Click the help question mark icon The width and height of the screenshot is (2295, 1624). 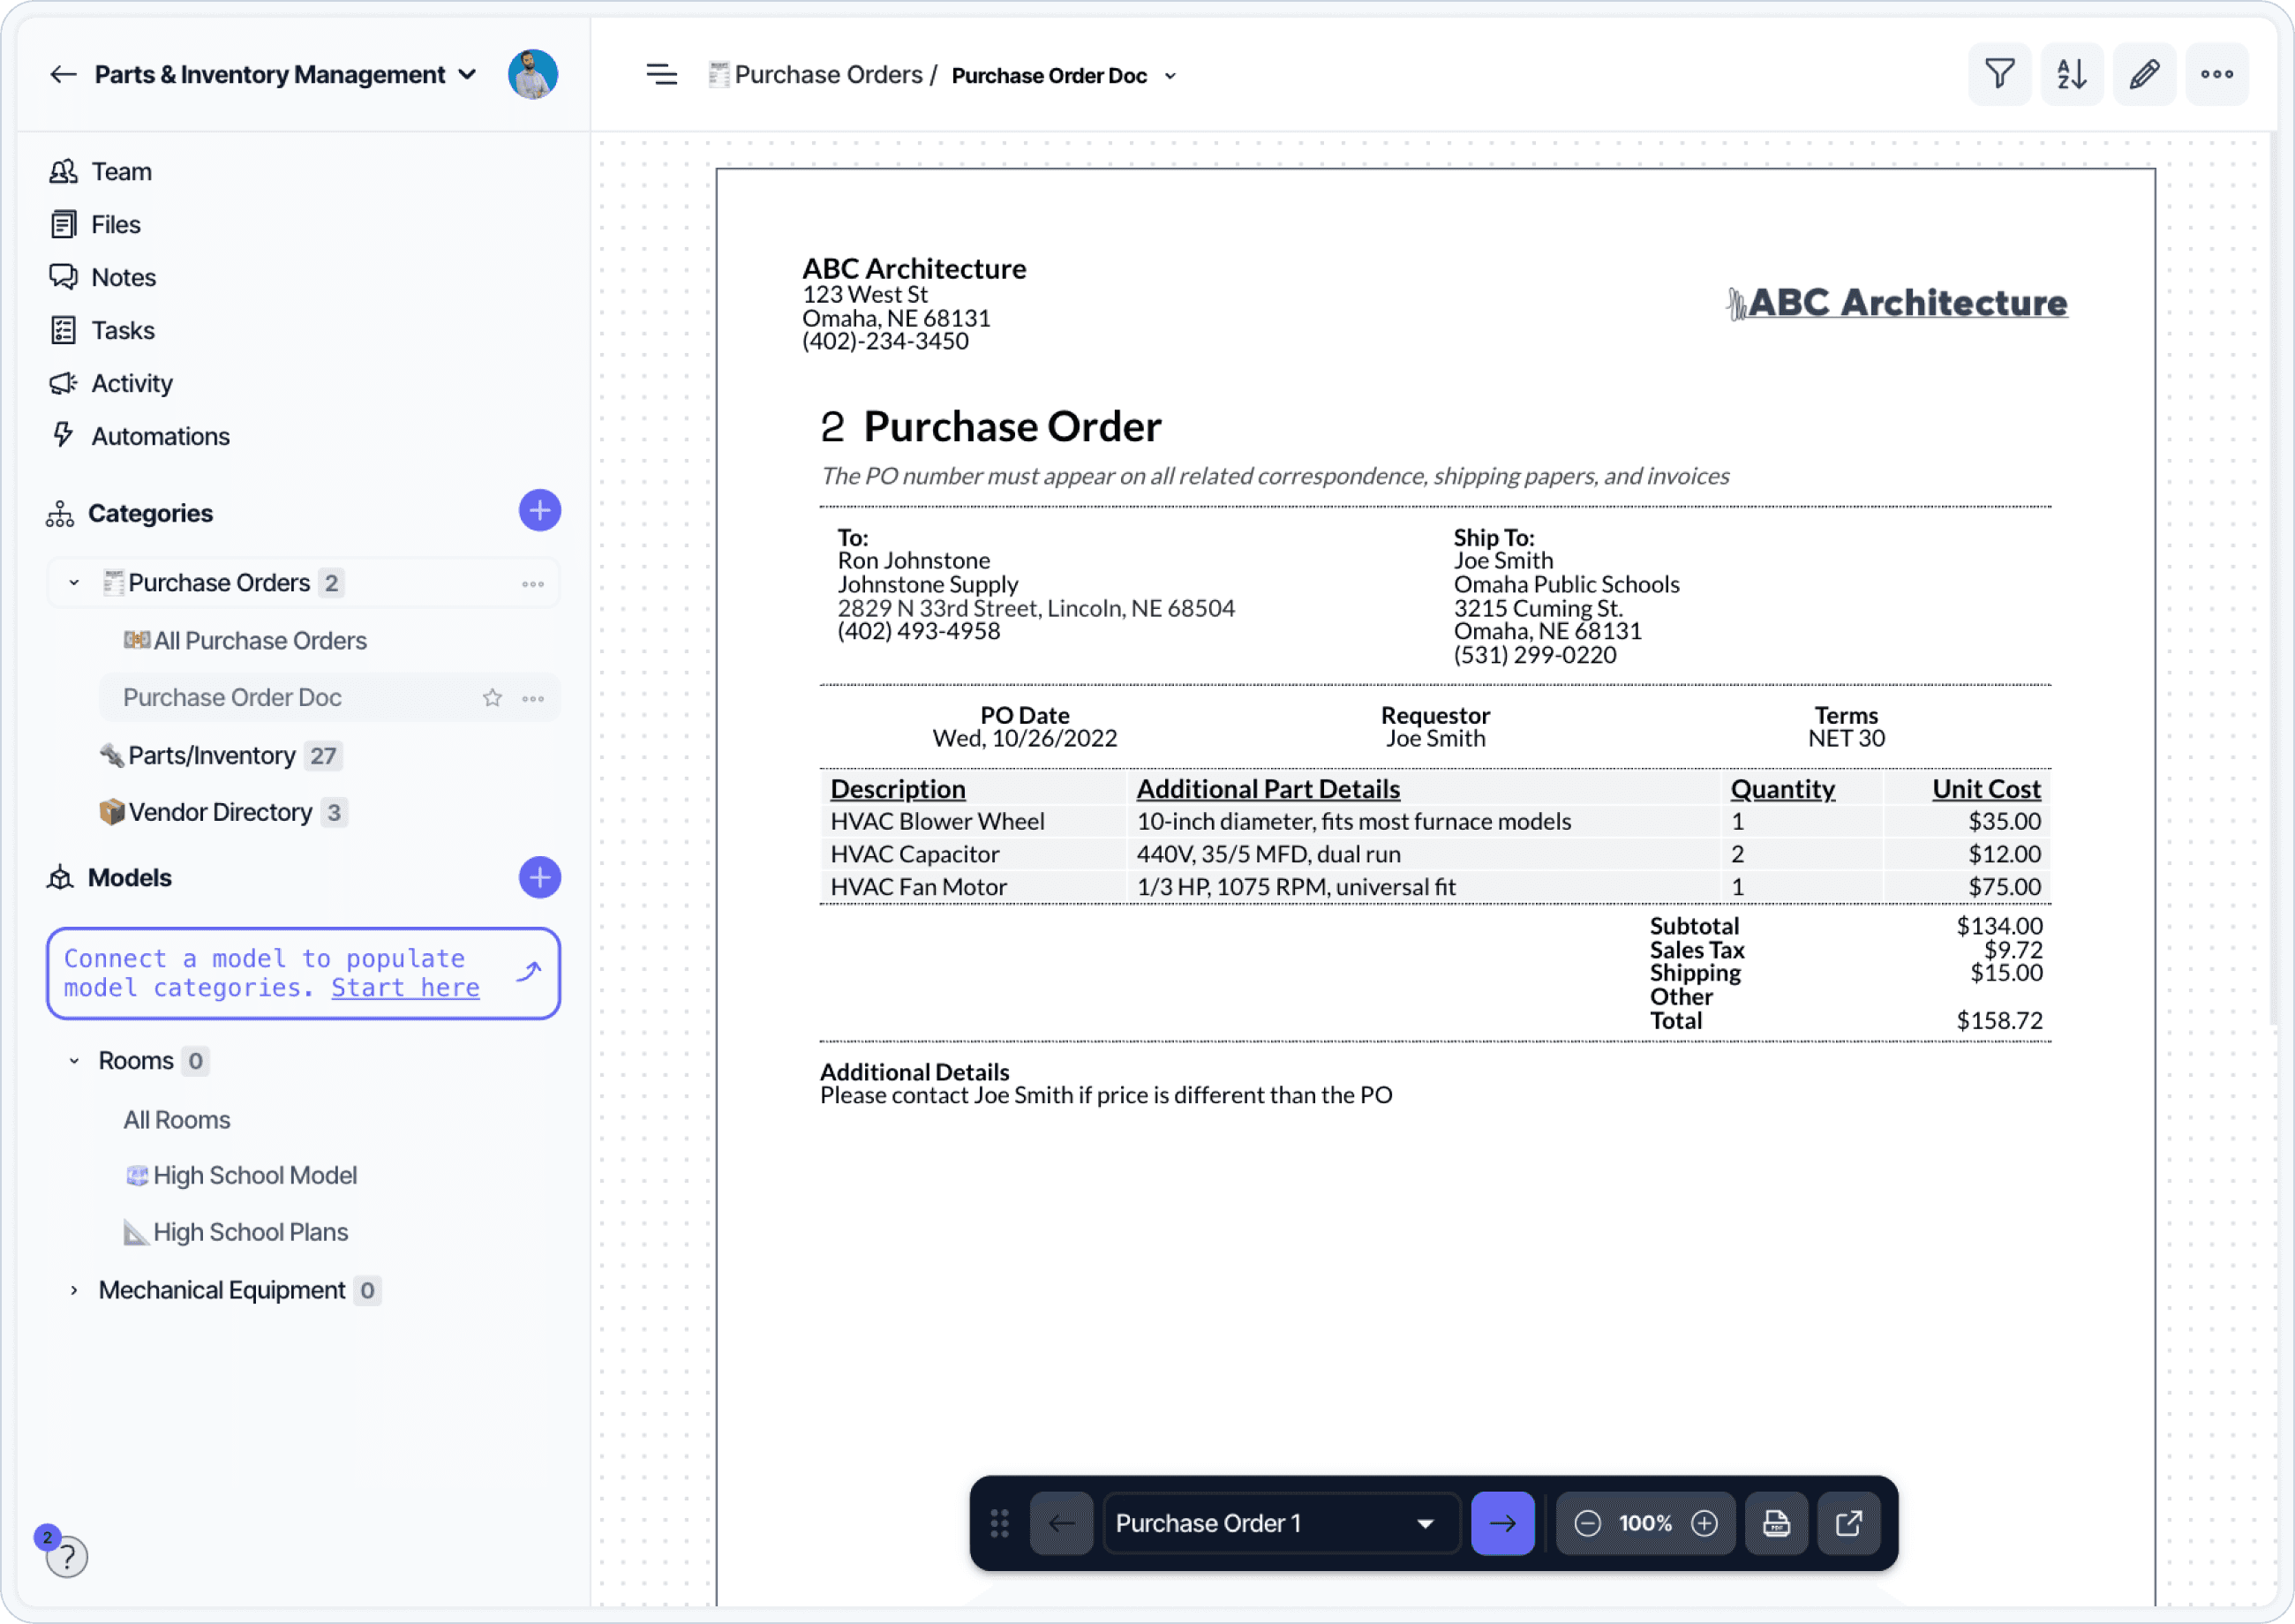[66, 1557]
